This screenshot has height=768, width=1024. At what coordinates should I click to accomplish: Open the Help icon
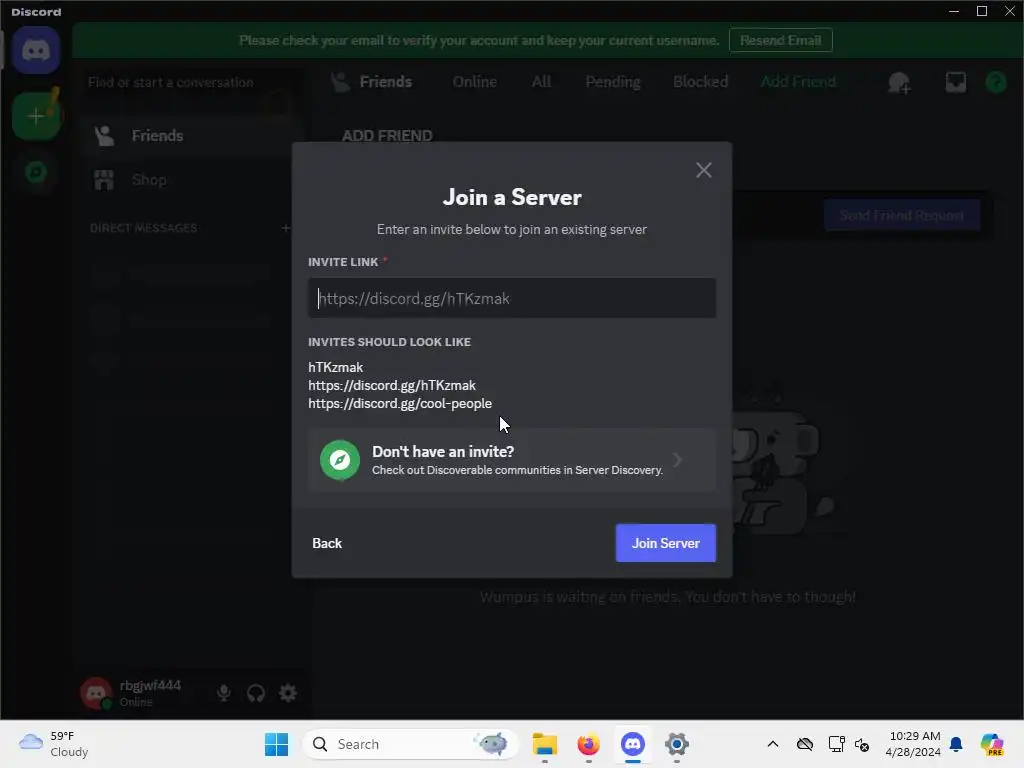tap(995, 82)
